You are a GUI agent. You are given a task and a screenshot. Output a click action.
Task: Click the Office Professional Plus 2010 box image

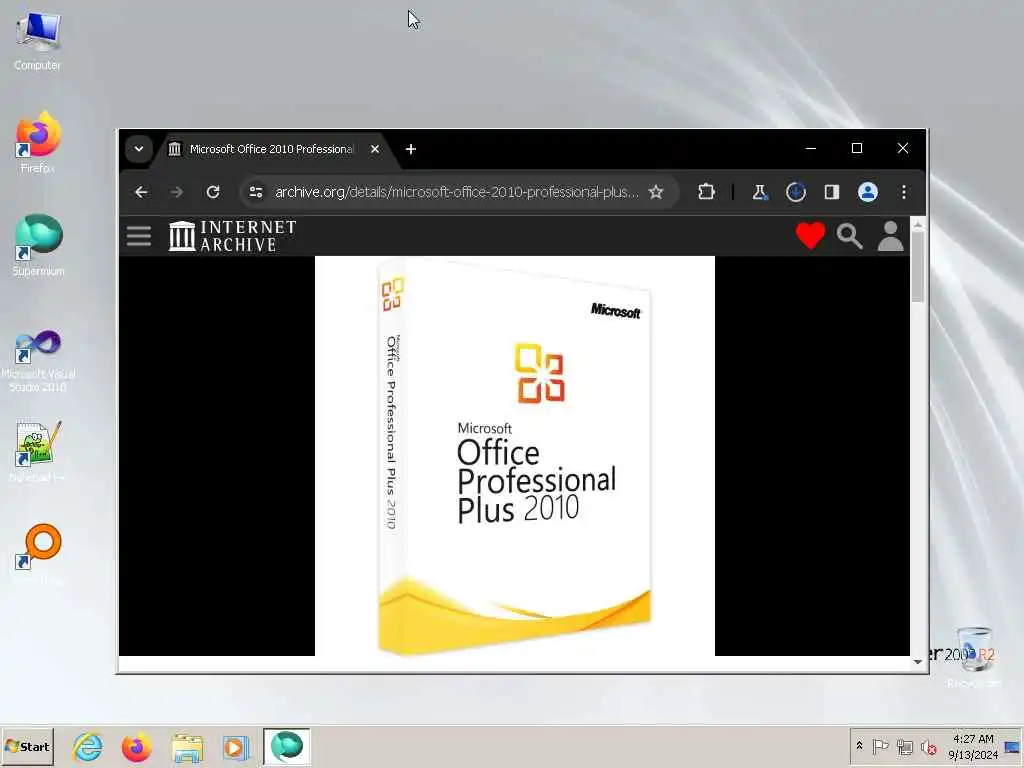515,456
